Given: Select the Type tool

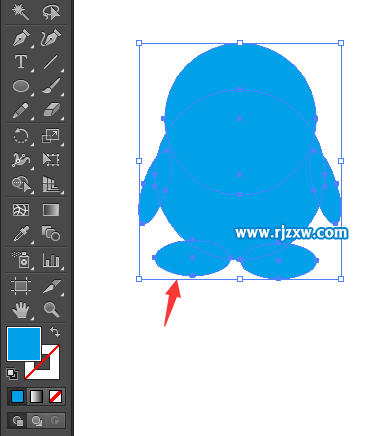Looking at the screenshot, I should pyautogui.click(x=21, y=62).
